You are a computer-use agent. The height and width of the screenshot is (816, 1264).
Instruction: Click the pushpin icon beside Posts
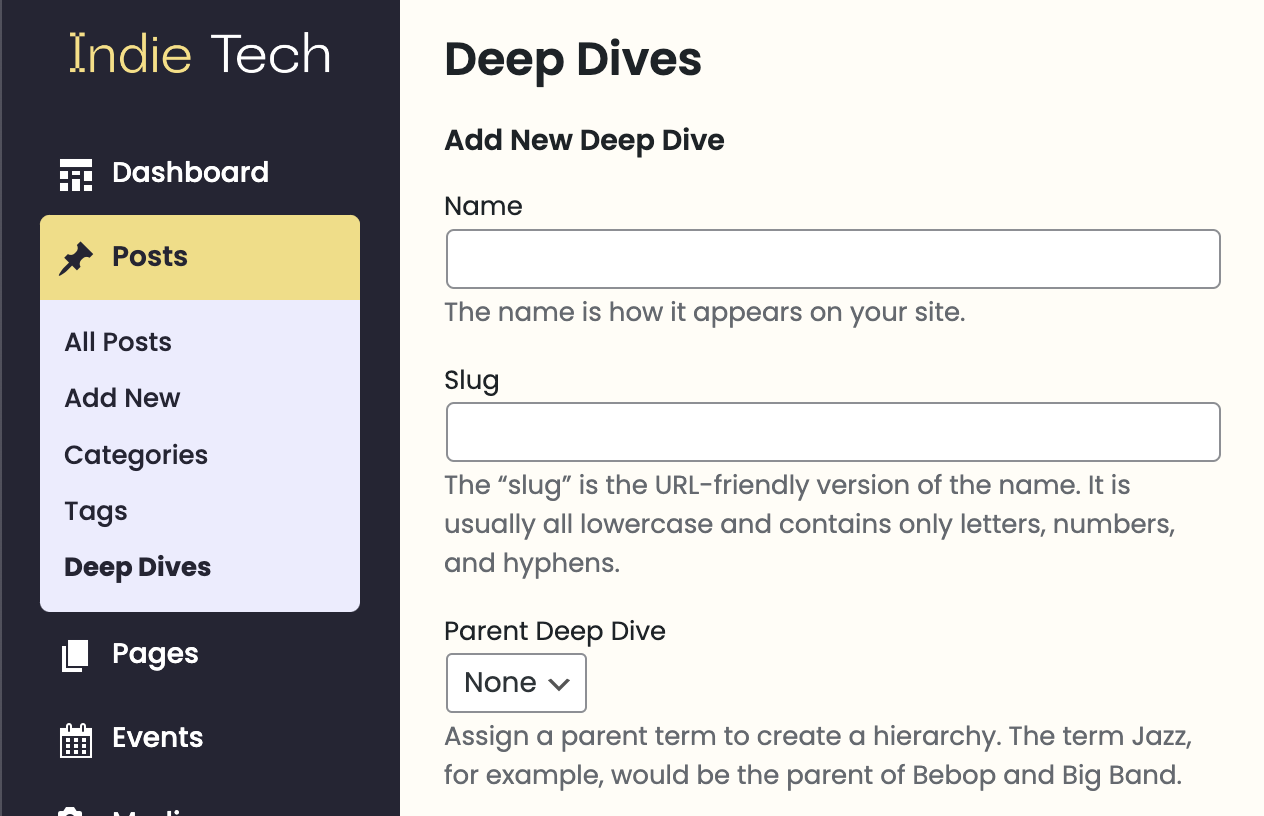[76, 258]
